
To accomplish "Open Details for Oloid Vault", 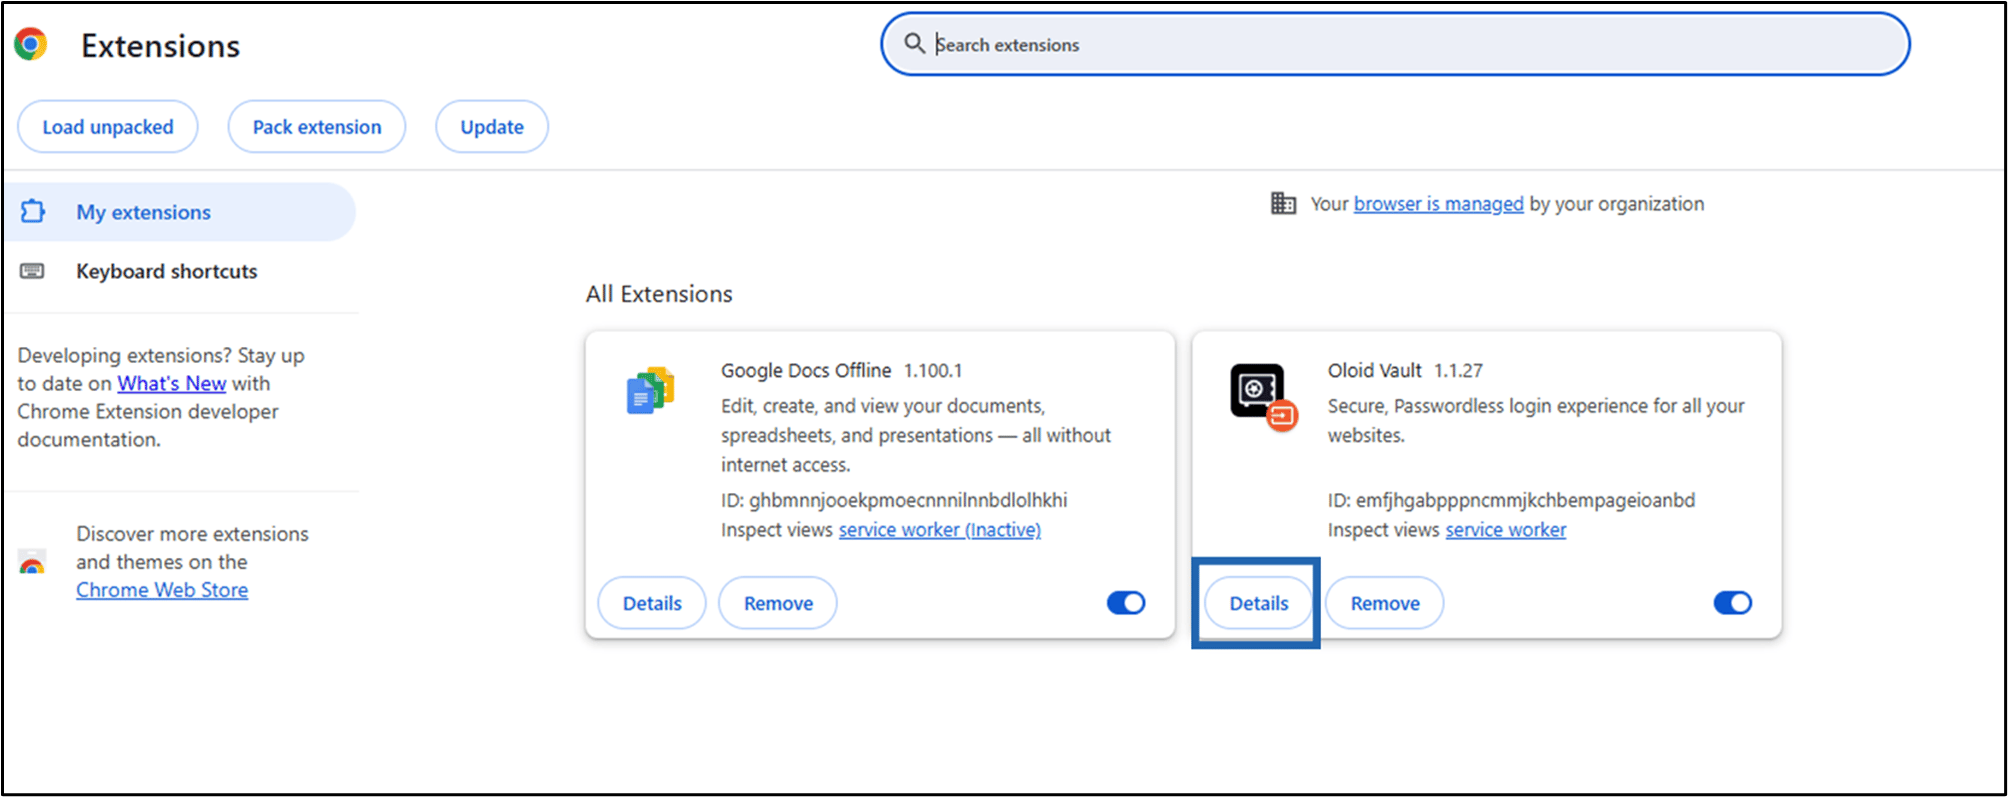I will [1259, 603].
